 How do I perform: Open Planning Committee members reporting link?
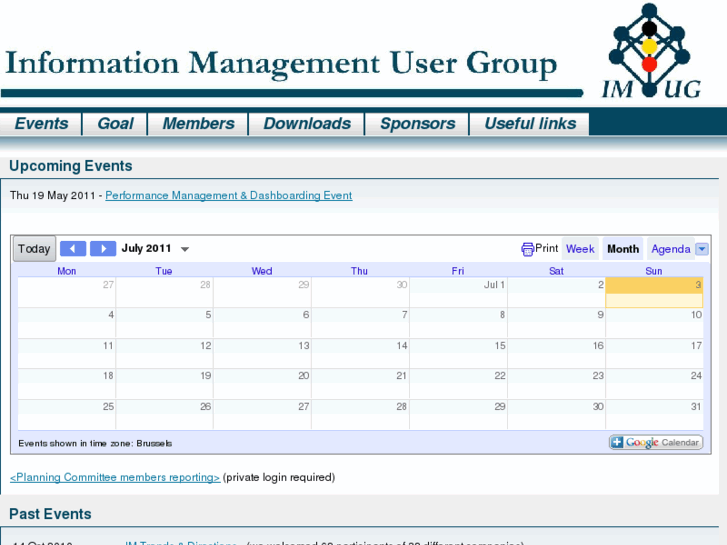click(x=115, y=478)
